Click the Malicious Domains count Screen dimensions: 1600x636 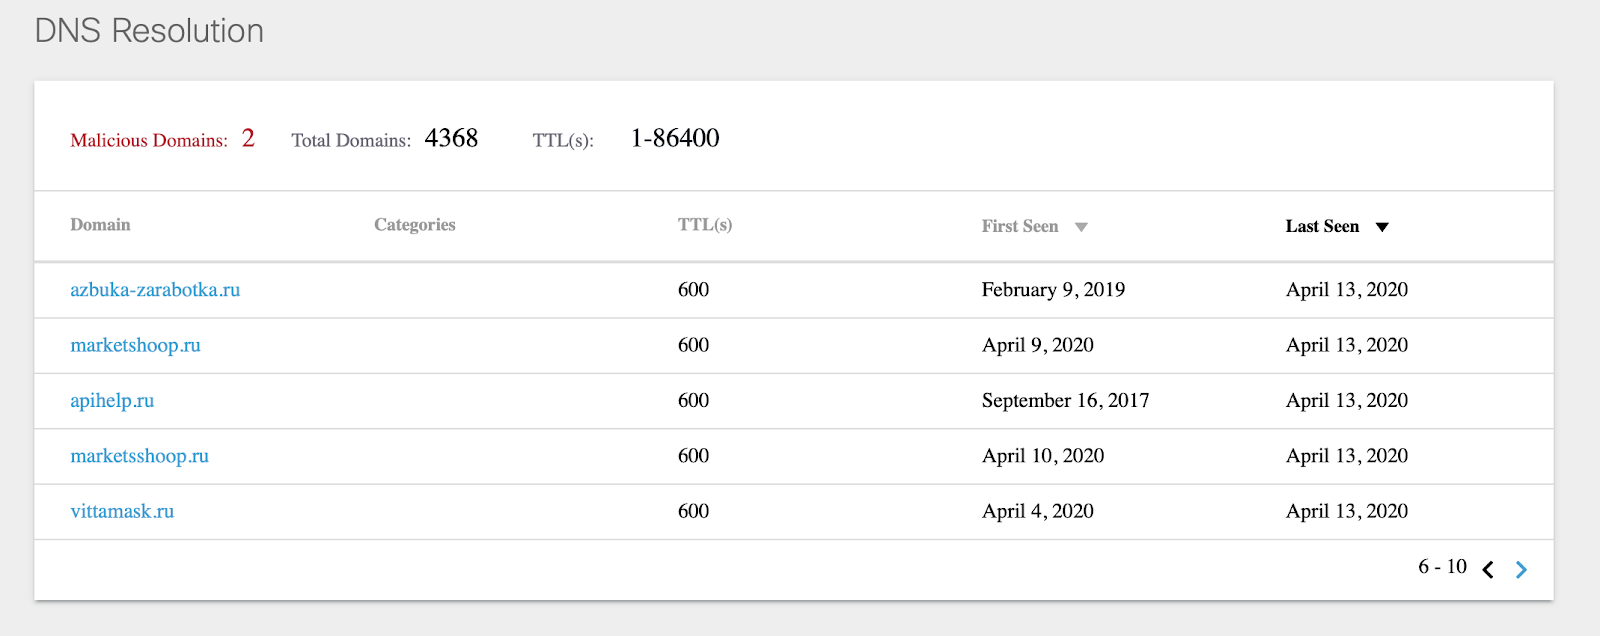click(248, 138)
